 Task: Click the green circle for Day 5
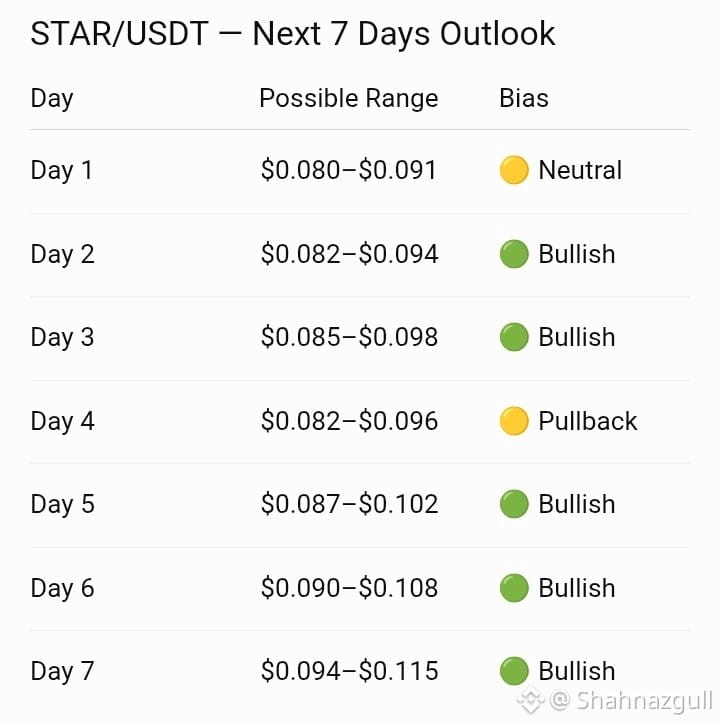tap(514, 504)
